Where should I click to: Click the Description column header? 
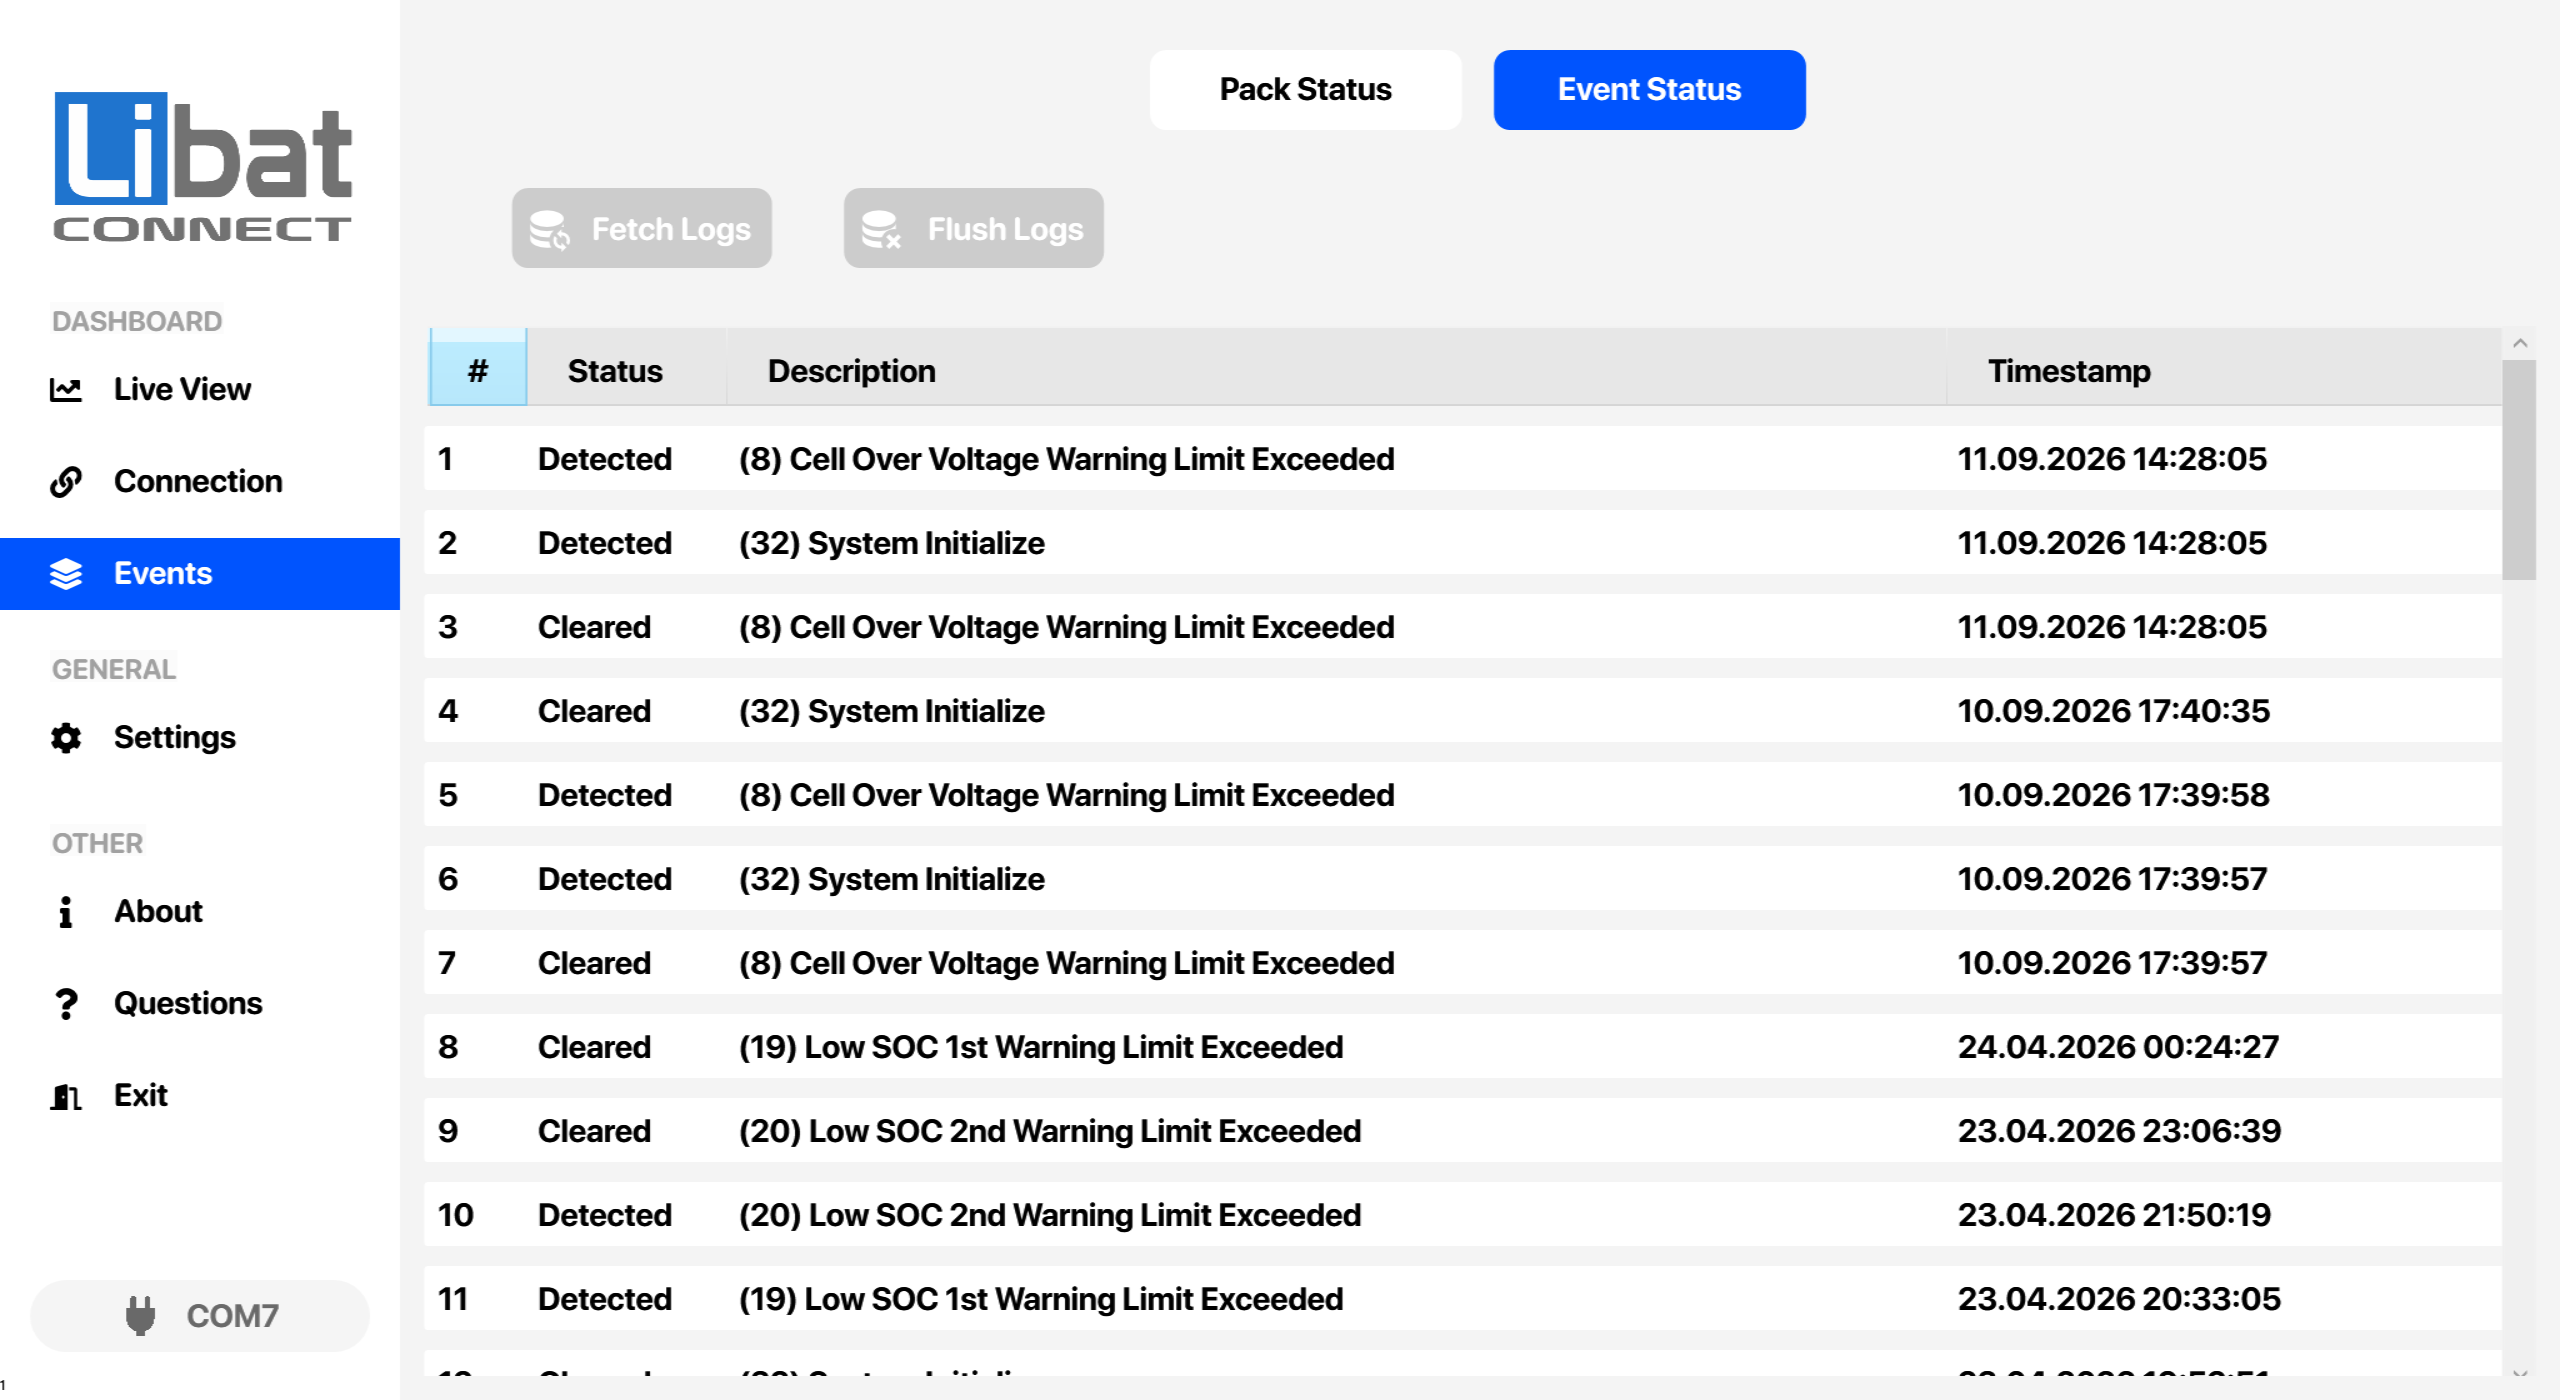pos(1337,368)
